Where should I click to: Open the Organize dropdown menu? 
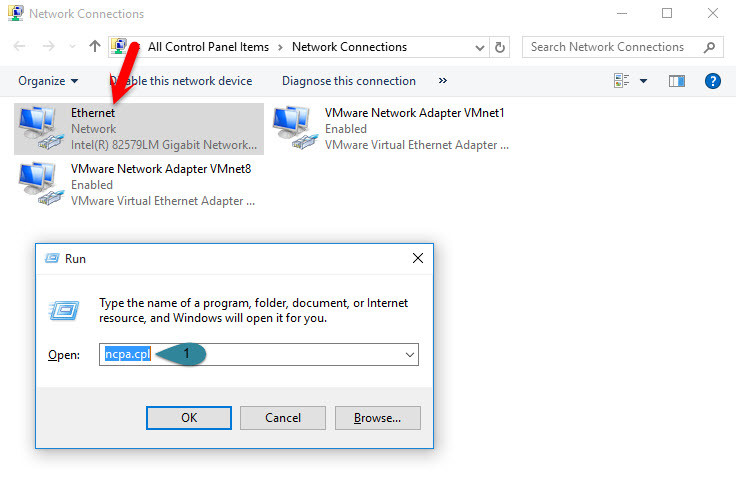coord(48,81)
